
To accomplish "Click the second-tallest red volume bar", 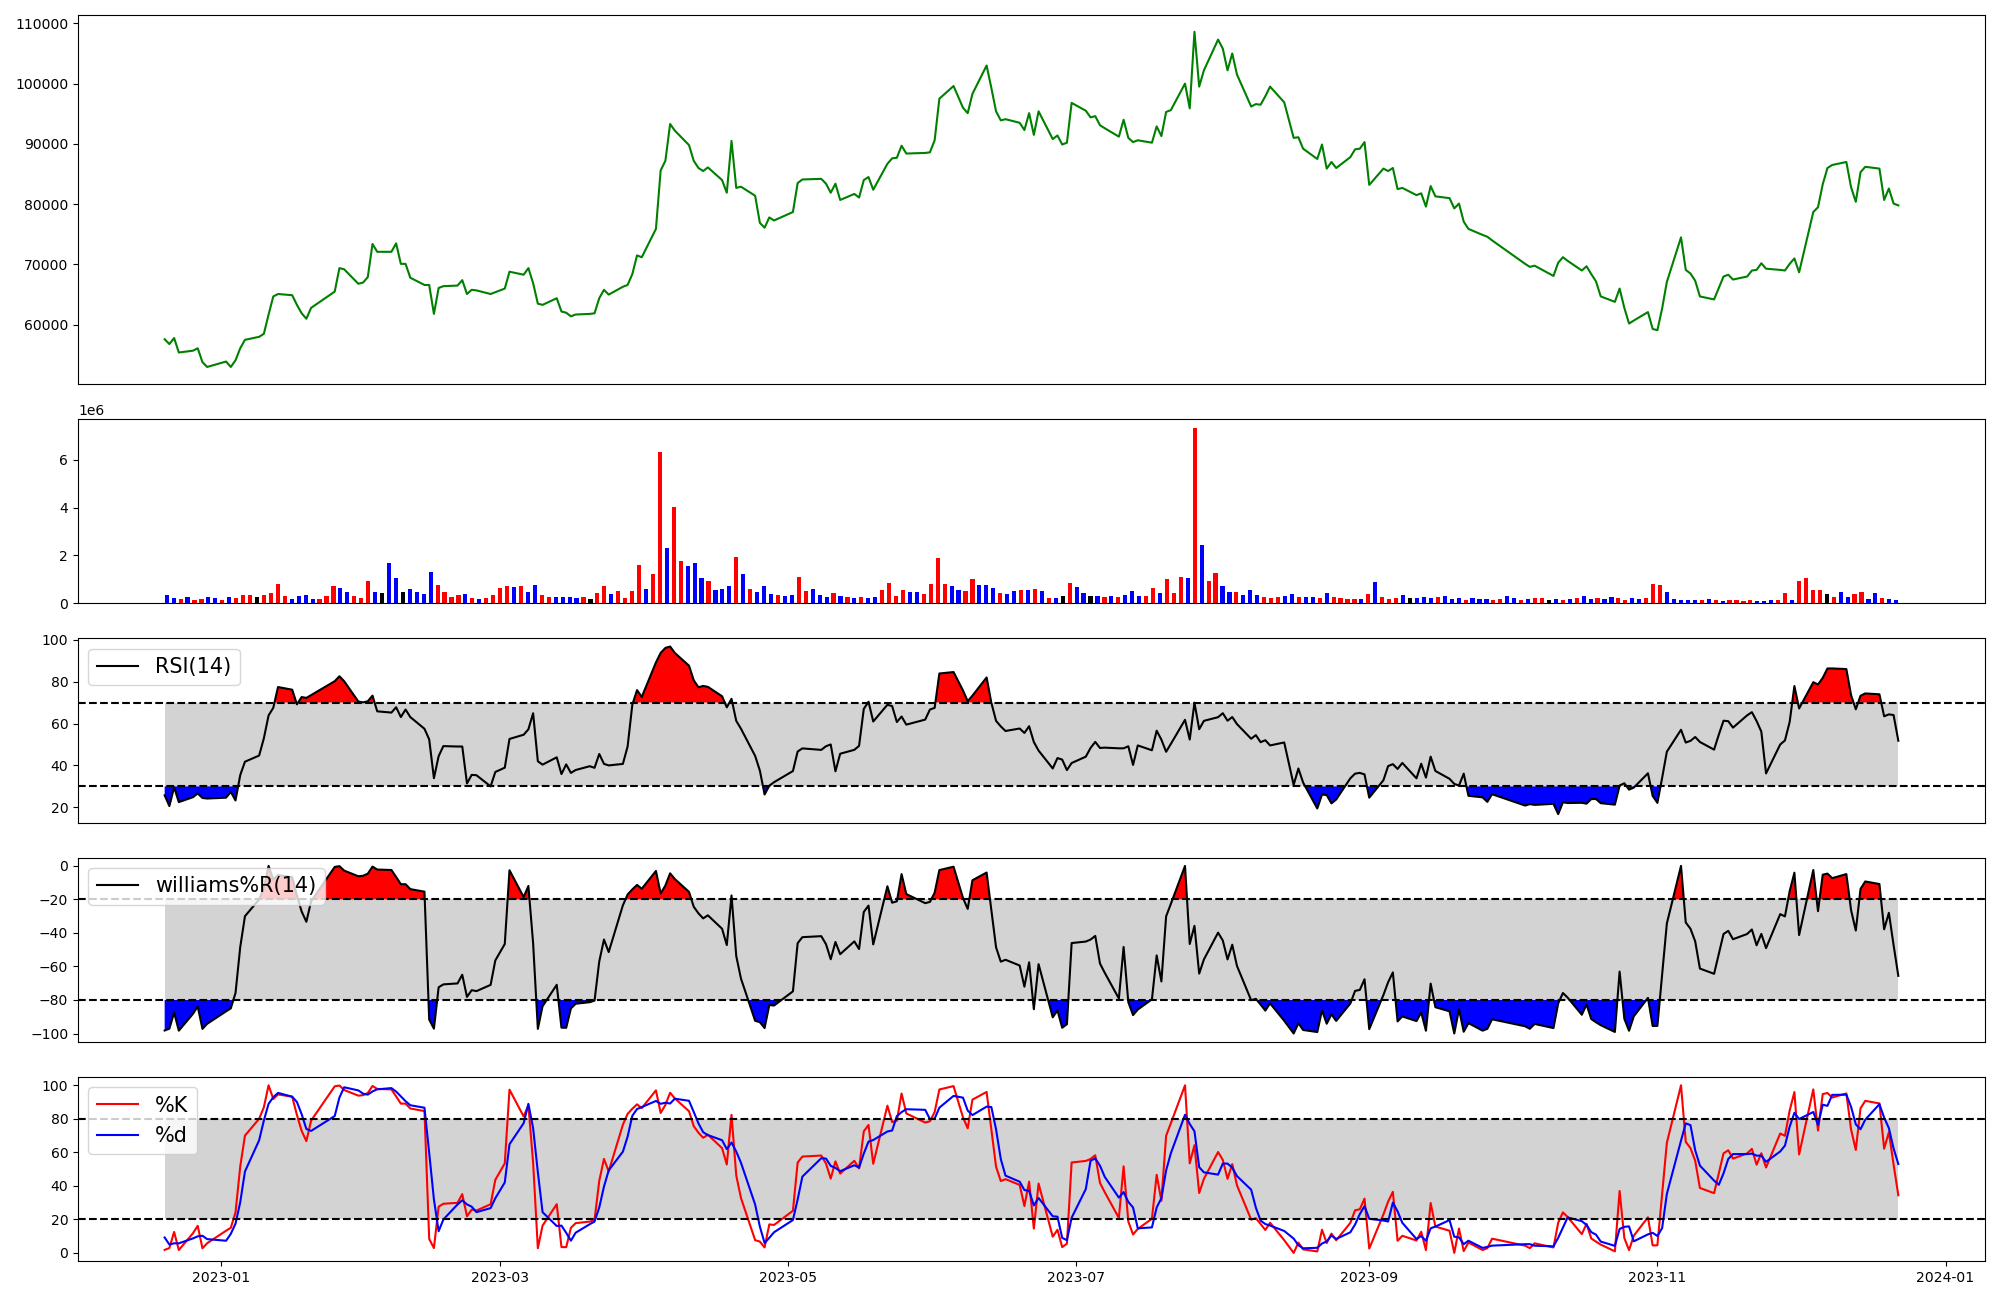I will [x=660, y=528].
